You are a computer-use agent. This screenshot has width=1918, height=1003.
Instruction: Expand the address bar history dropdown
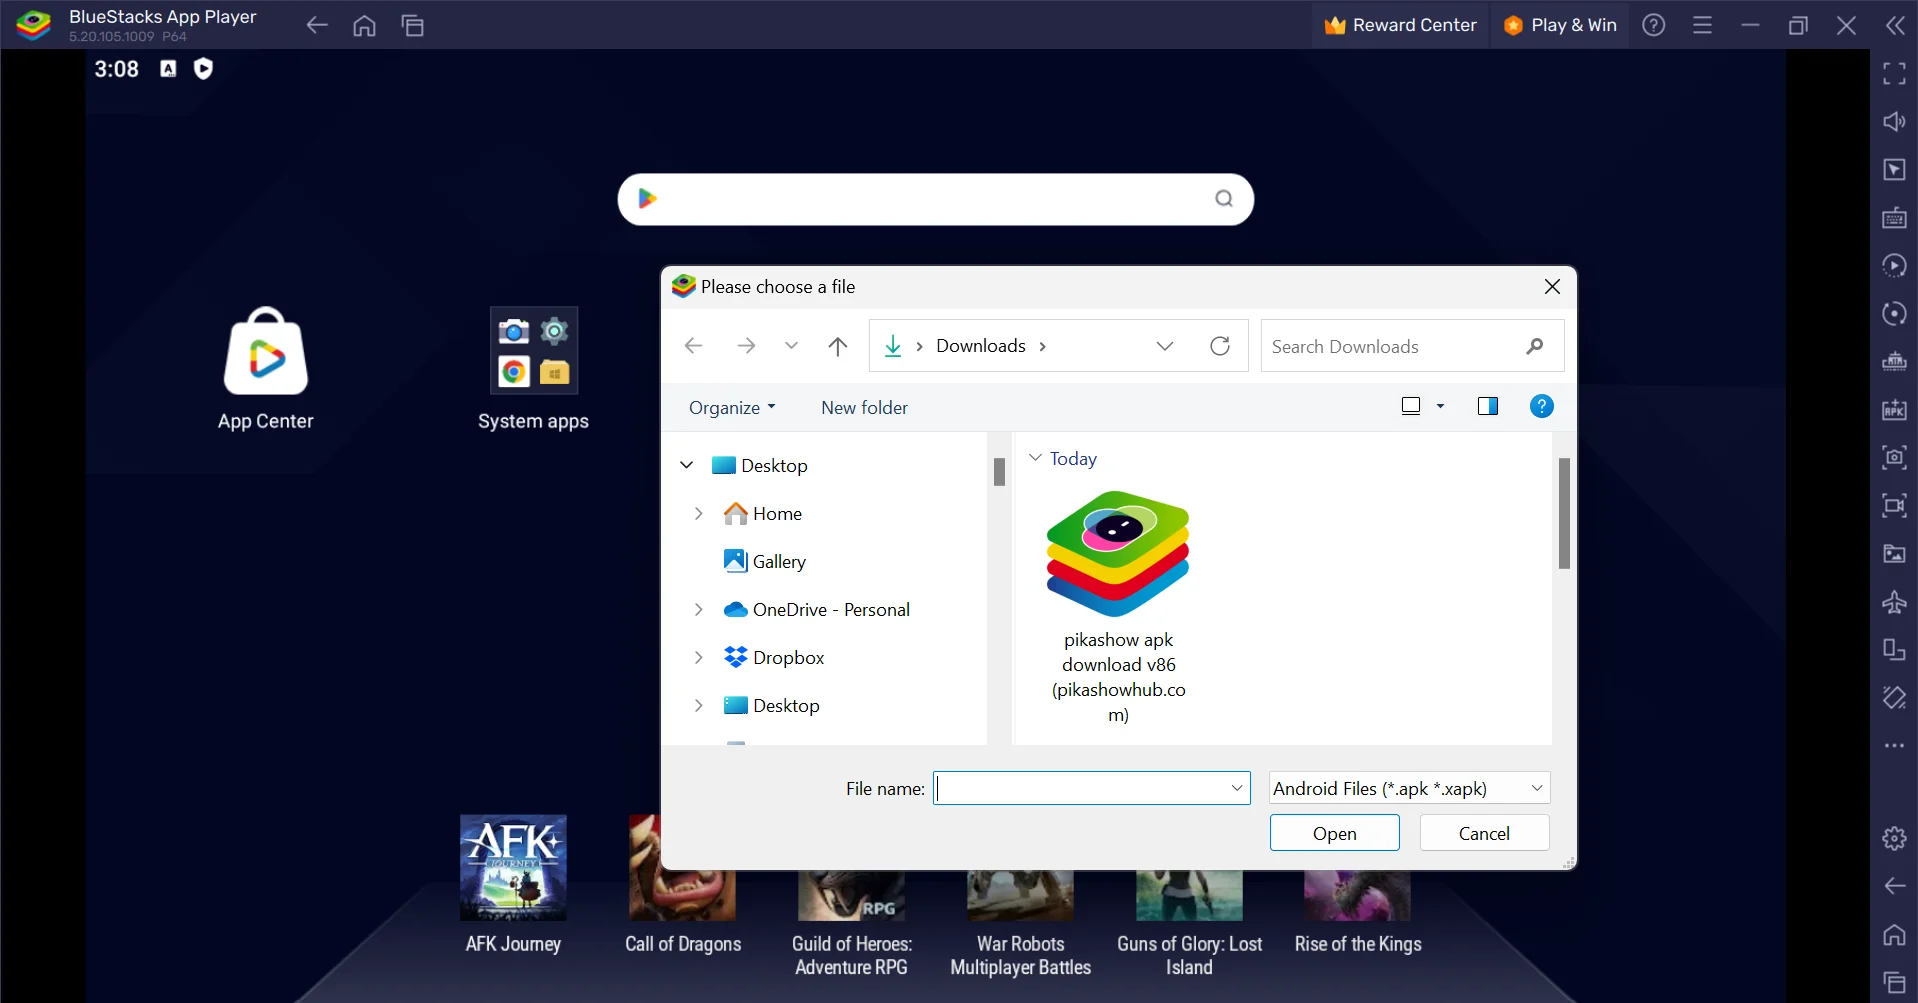(1165, 346)
